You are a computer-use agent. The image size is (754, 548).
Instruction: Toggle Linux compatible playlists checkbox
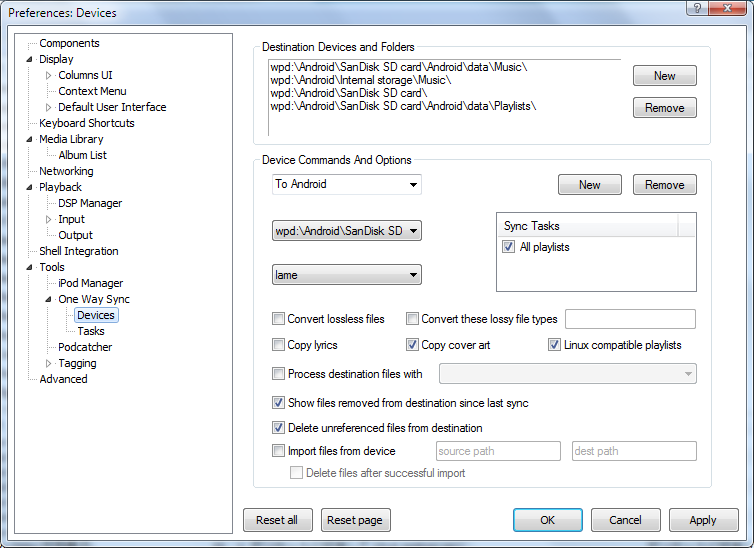click(x=555, y=345)
